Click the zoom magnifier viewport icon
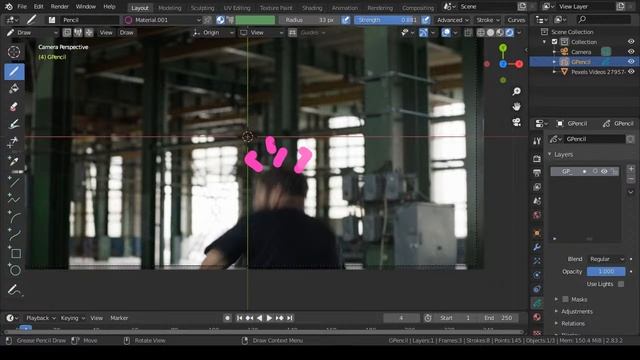640x360 pixels. (516, 92)
